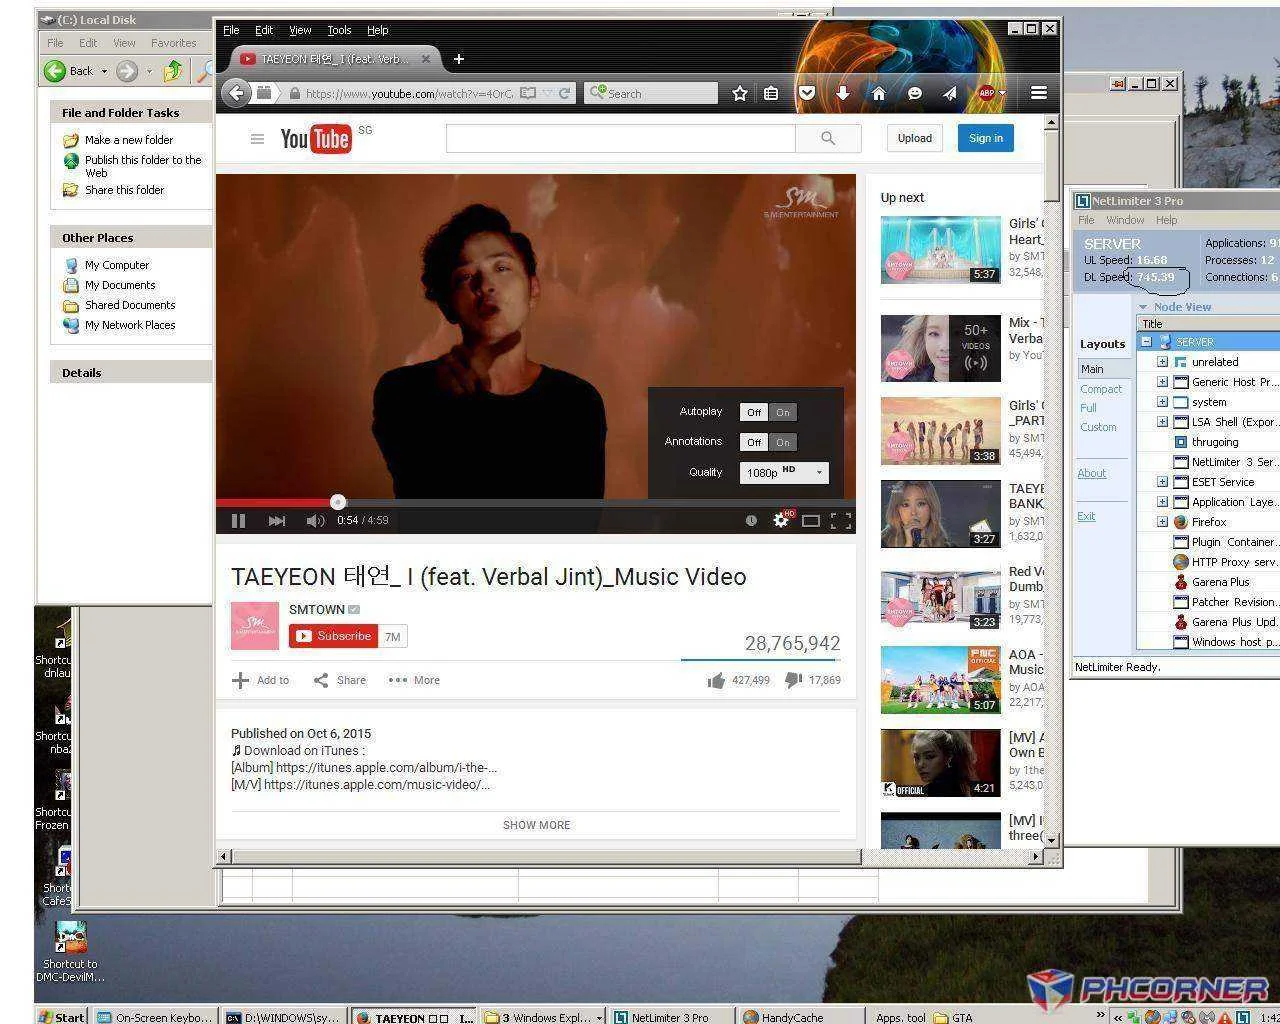Switch to theater mode

pos(811,520)
